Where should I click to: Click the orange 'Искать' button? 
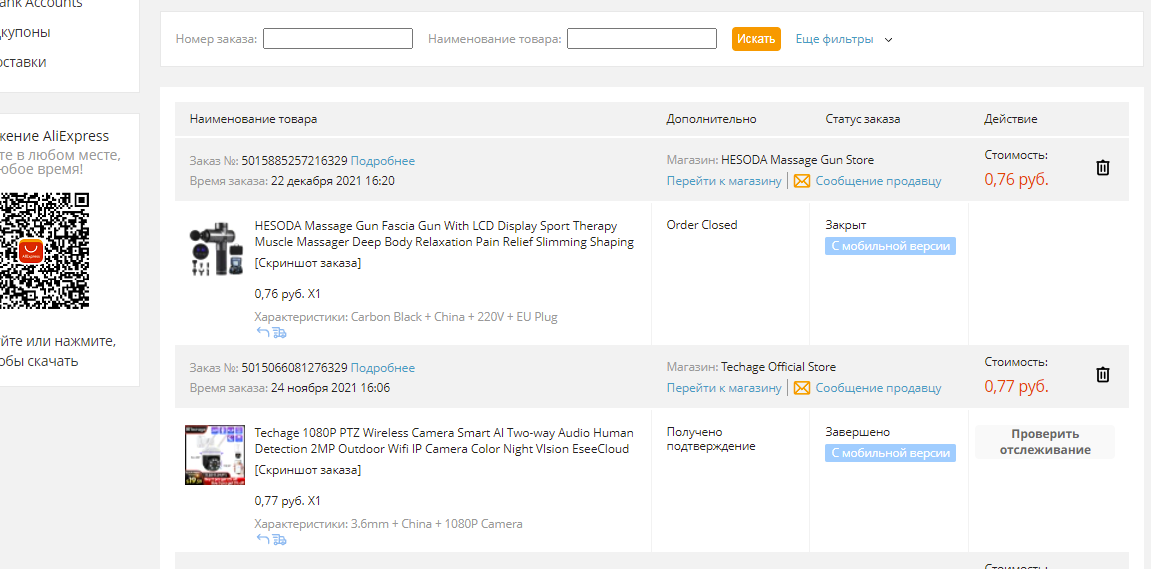click(x=756, y=39)
